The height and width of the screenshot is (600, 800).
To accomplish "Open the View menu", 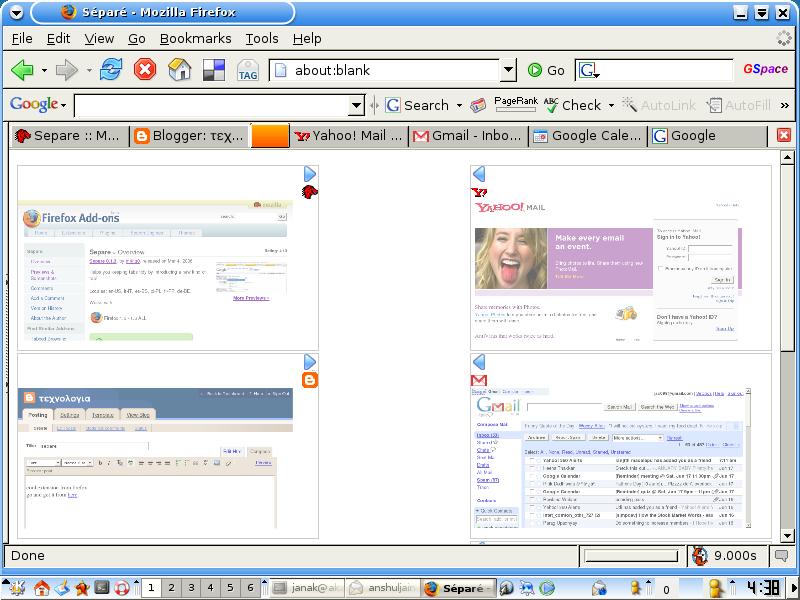I will pyautogui.click(x=99, y=39).
